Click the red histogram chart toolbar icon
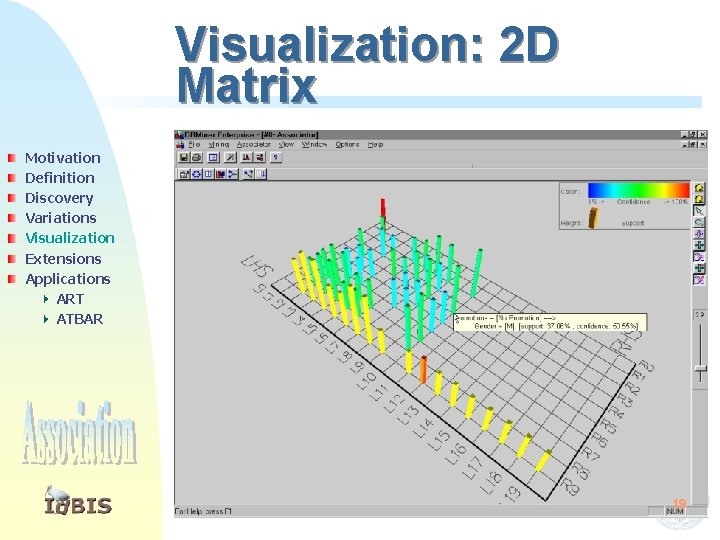 tap(247, 158)
